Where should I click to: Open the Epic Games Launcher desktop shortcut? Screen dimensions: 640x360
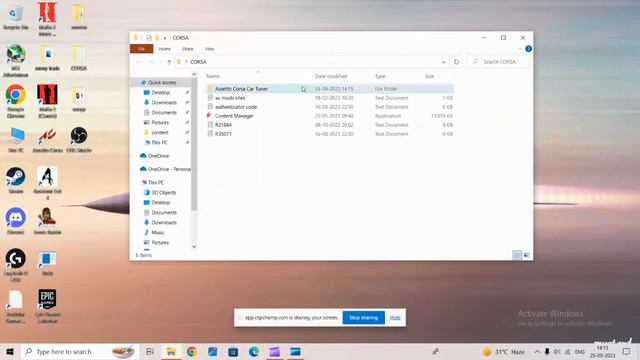[x=47, y=306]
